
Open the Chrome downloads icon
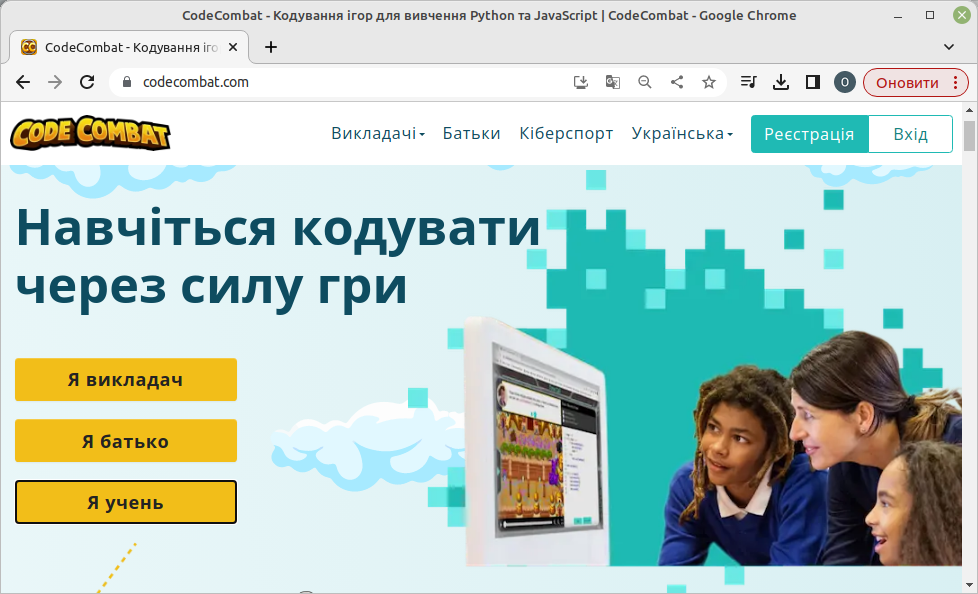pyautogui.click(x=781, y=82)
